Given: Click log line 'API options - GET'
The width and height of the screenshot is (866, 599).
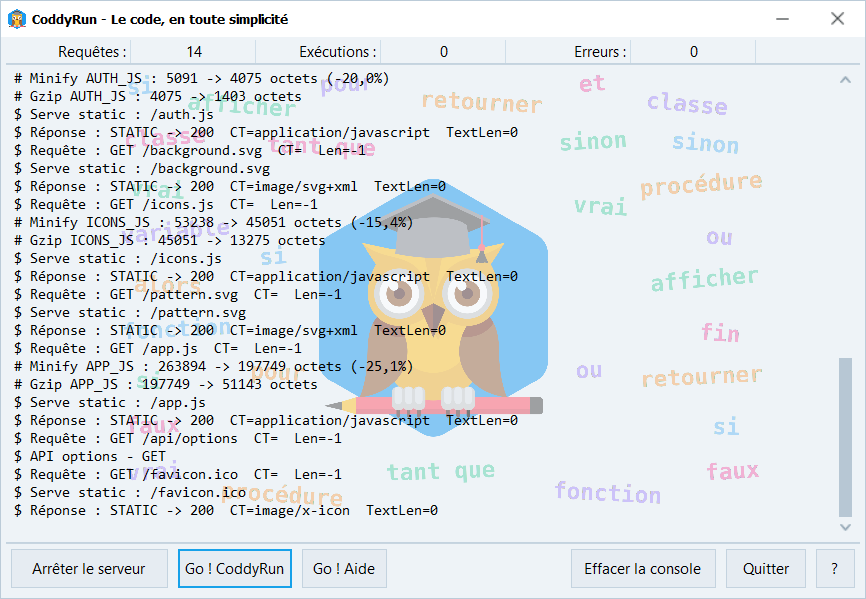Looking at the screenshot, I should tap(89, 457).
